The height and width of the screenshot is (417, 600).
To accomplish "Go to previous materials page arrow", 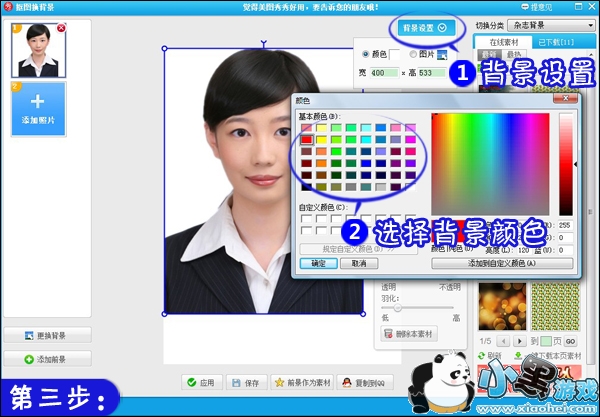I will coord(503,341).
